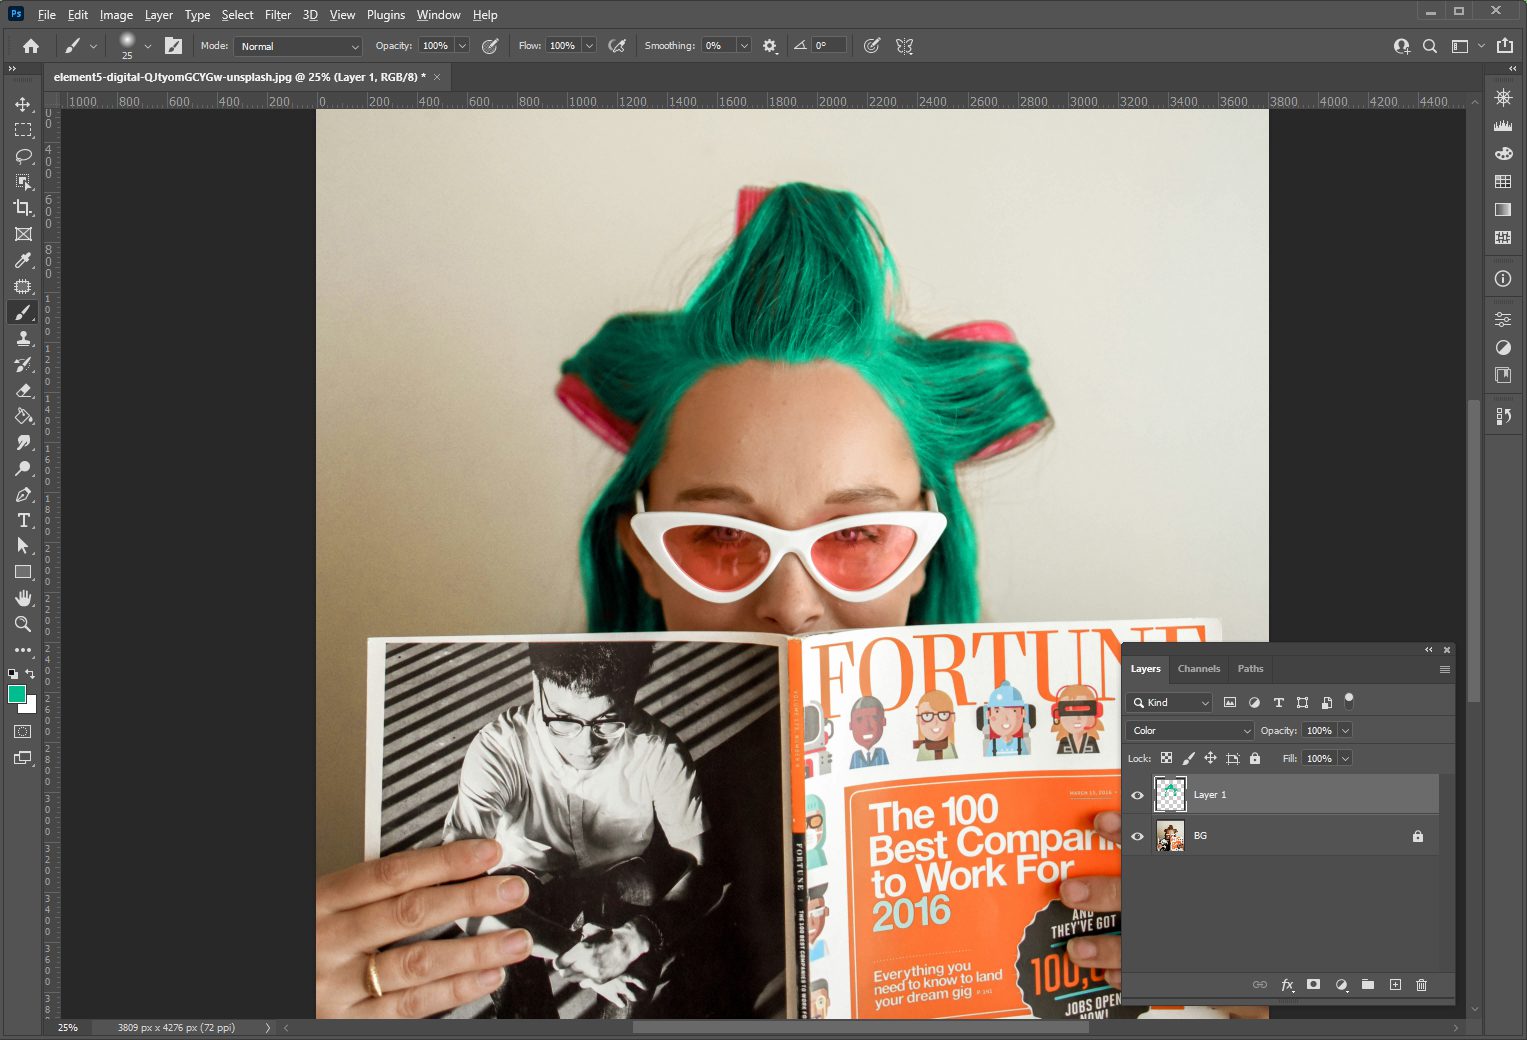Screen dimensions: 1527x1040
Task: Select the Rectangular Marquee tool
Action: (x=23, y=130)
